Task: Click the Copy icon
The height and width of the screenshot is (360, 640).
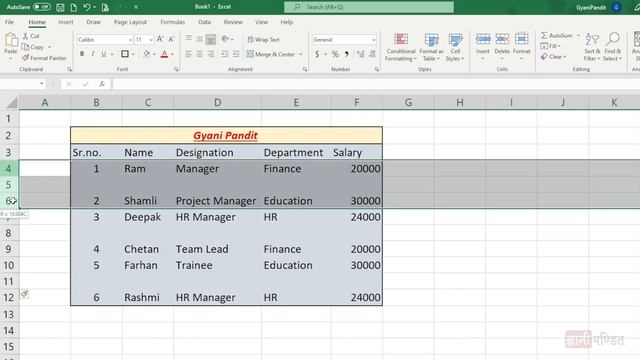Action: point(25,47)
